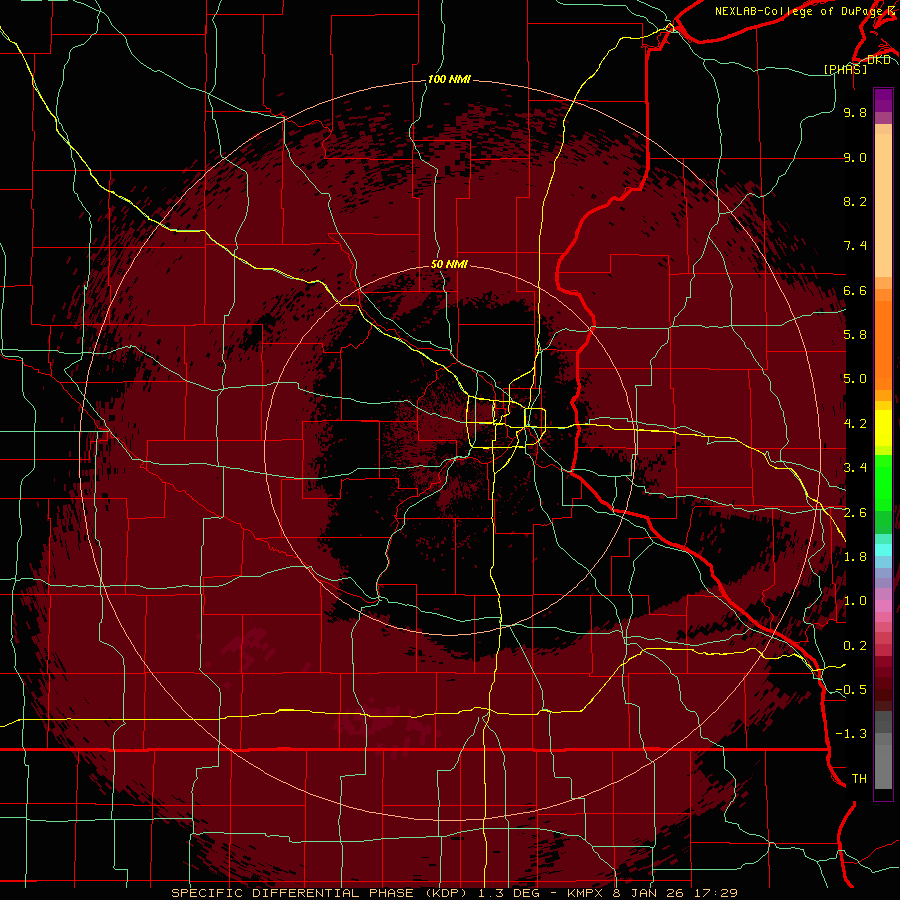
Task: Click the 9.8 value on the color scale
Action: click(855, 112)
